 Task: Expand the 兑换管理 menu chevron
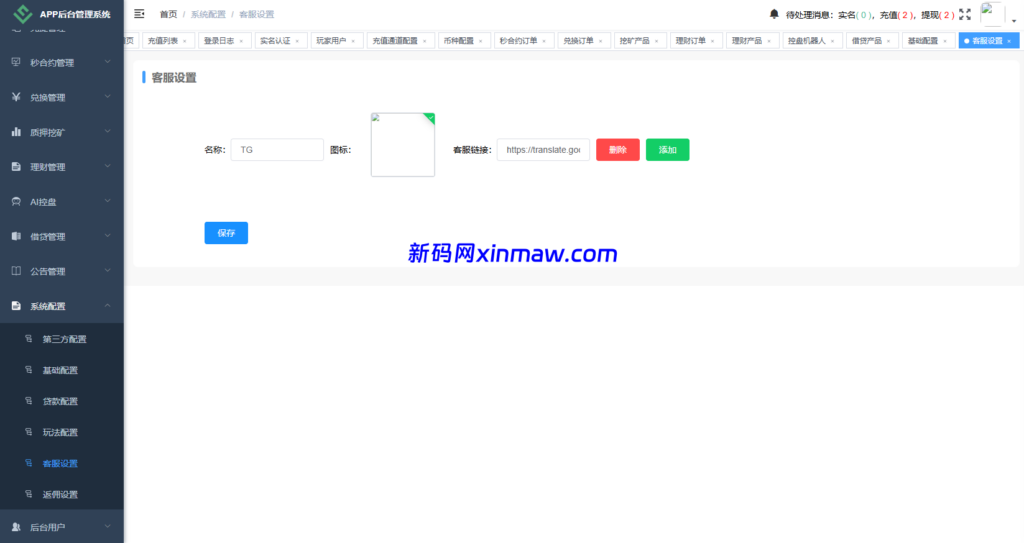coord(108,96)
